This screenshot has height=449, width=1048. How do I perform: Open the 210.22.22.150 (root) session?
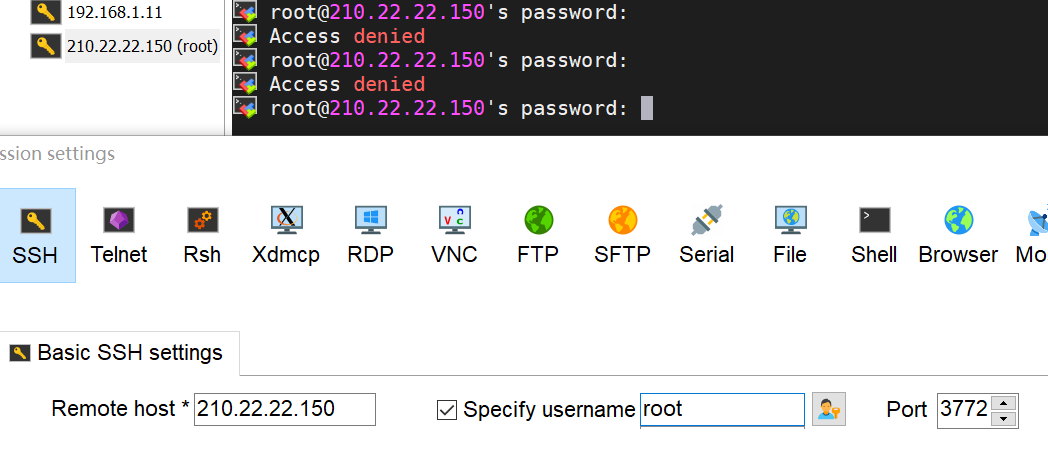coord(141,46)
